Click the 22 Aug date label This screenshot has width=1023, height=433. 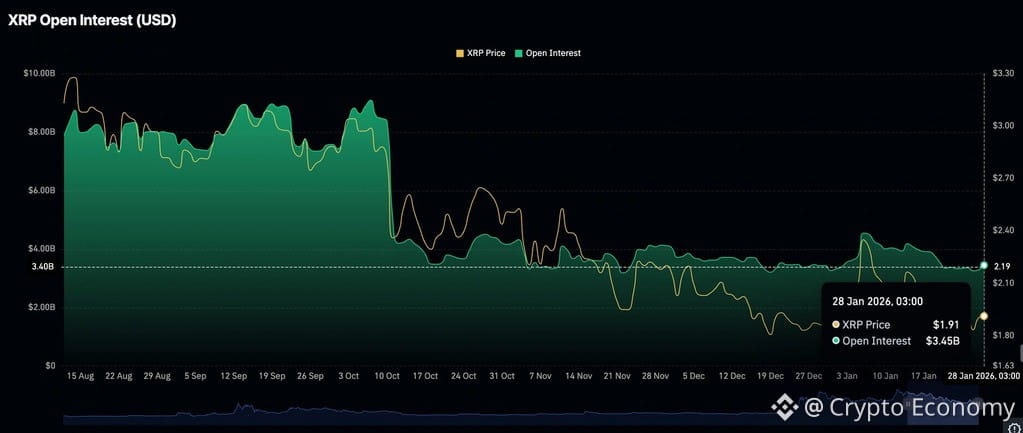pyautogui.click(x=118, y=377)
